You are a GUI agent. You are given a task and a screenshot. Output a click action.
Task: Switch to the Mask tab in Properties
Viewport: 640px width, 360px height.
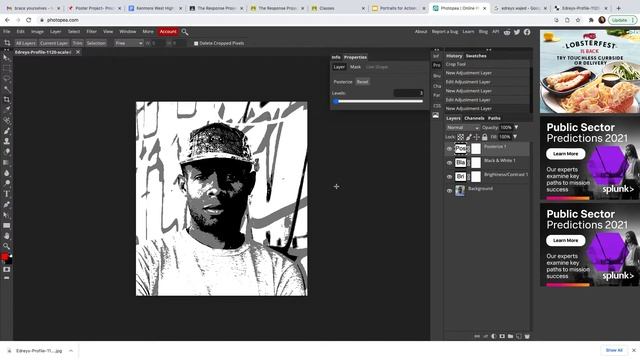356,67
